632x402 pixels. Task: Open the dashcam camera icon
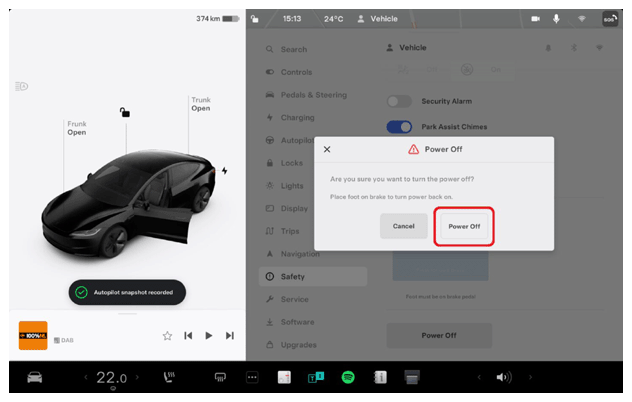(535, 19)
